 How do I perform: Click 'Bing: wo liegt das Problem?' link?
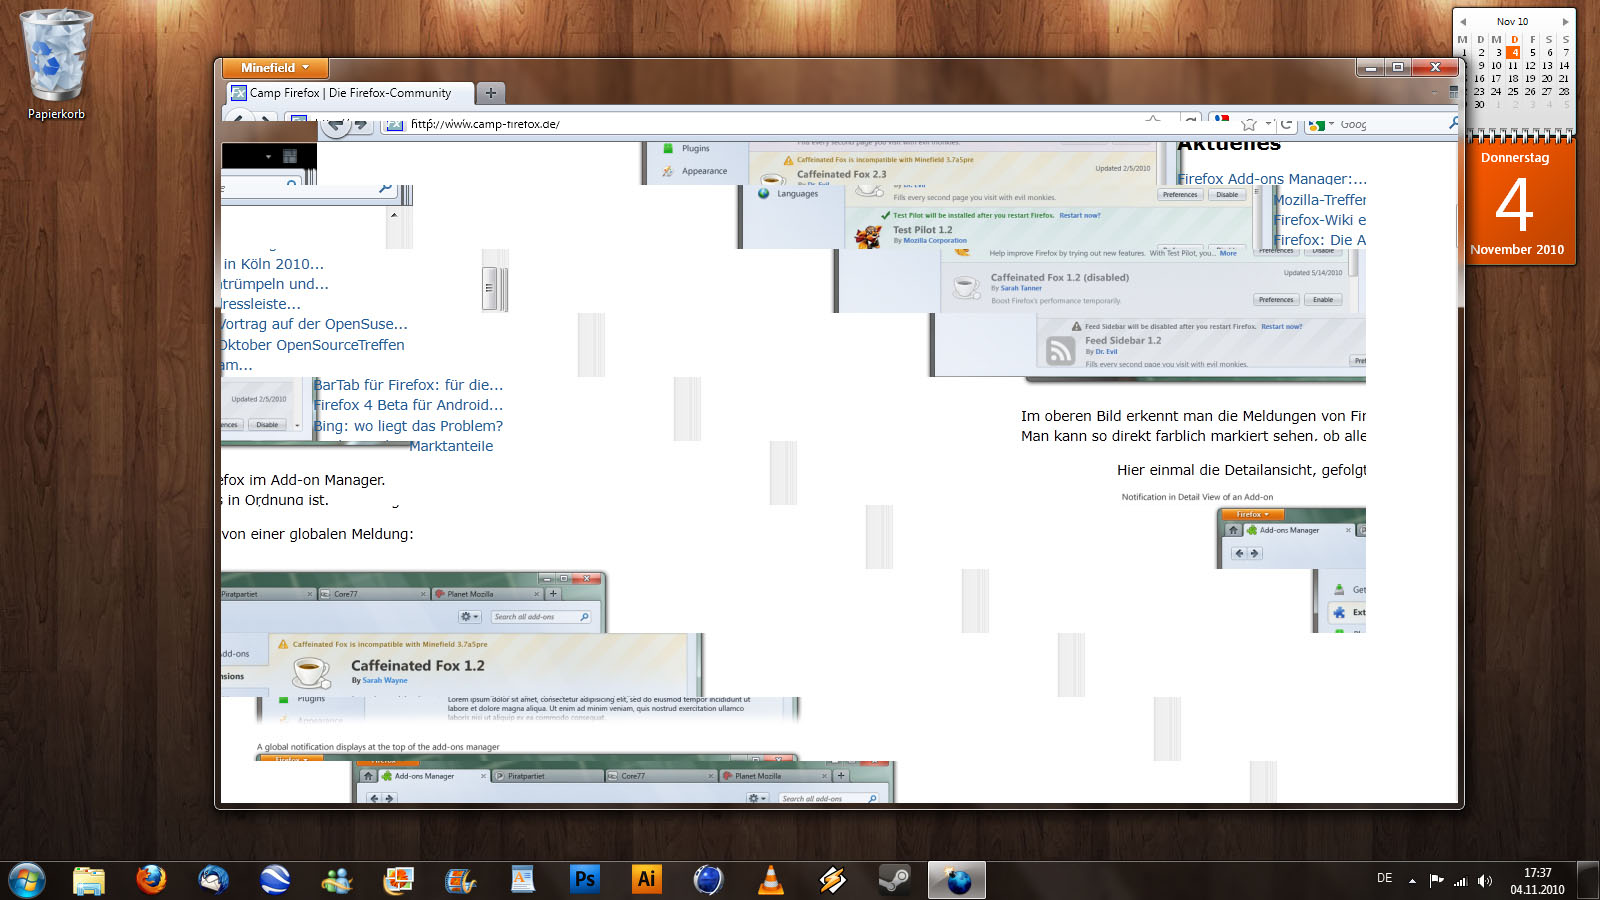click(408, 426)
